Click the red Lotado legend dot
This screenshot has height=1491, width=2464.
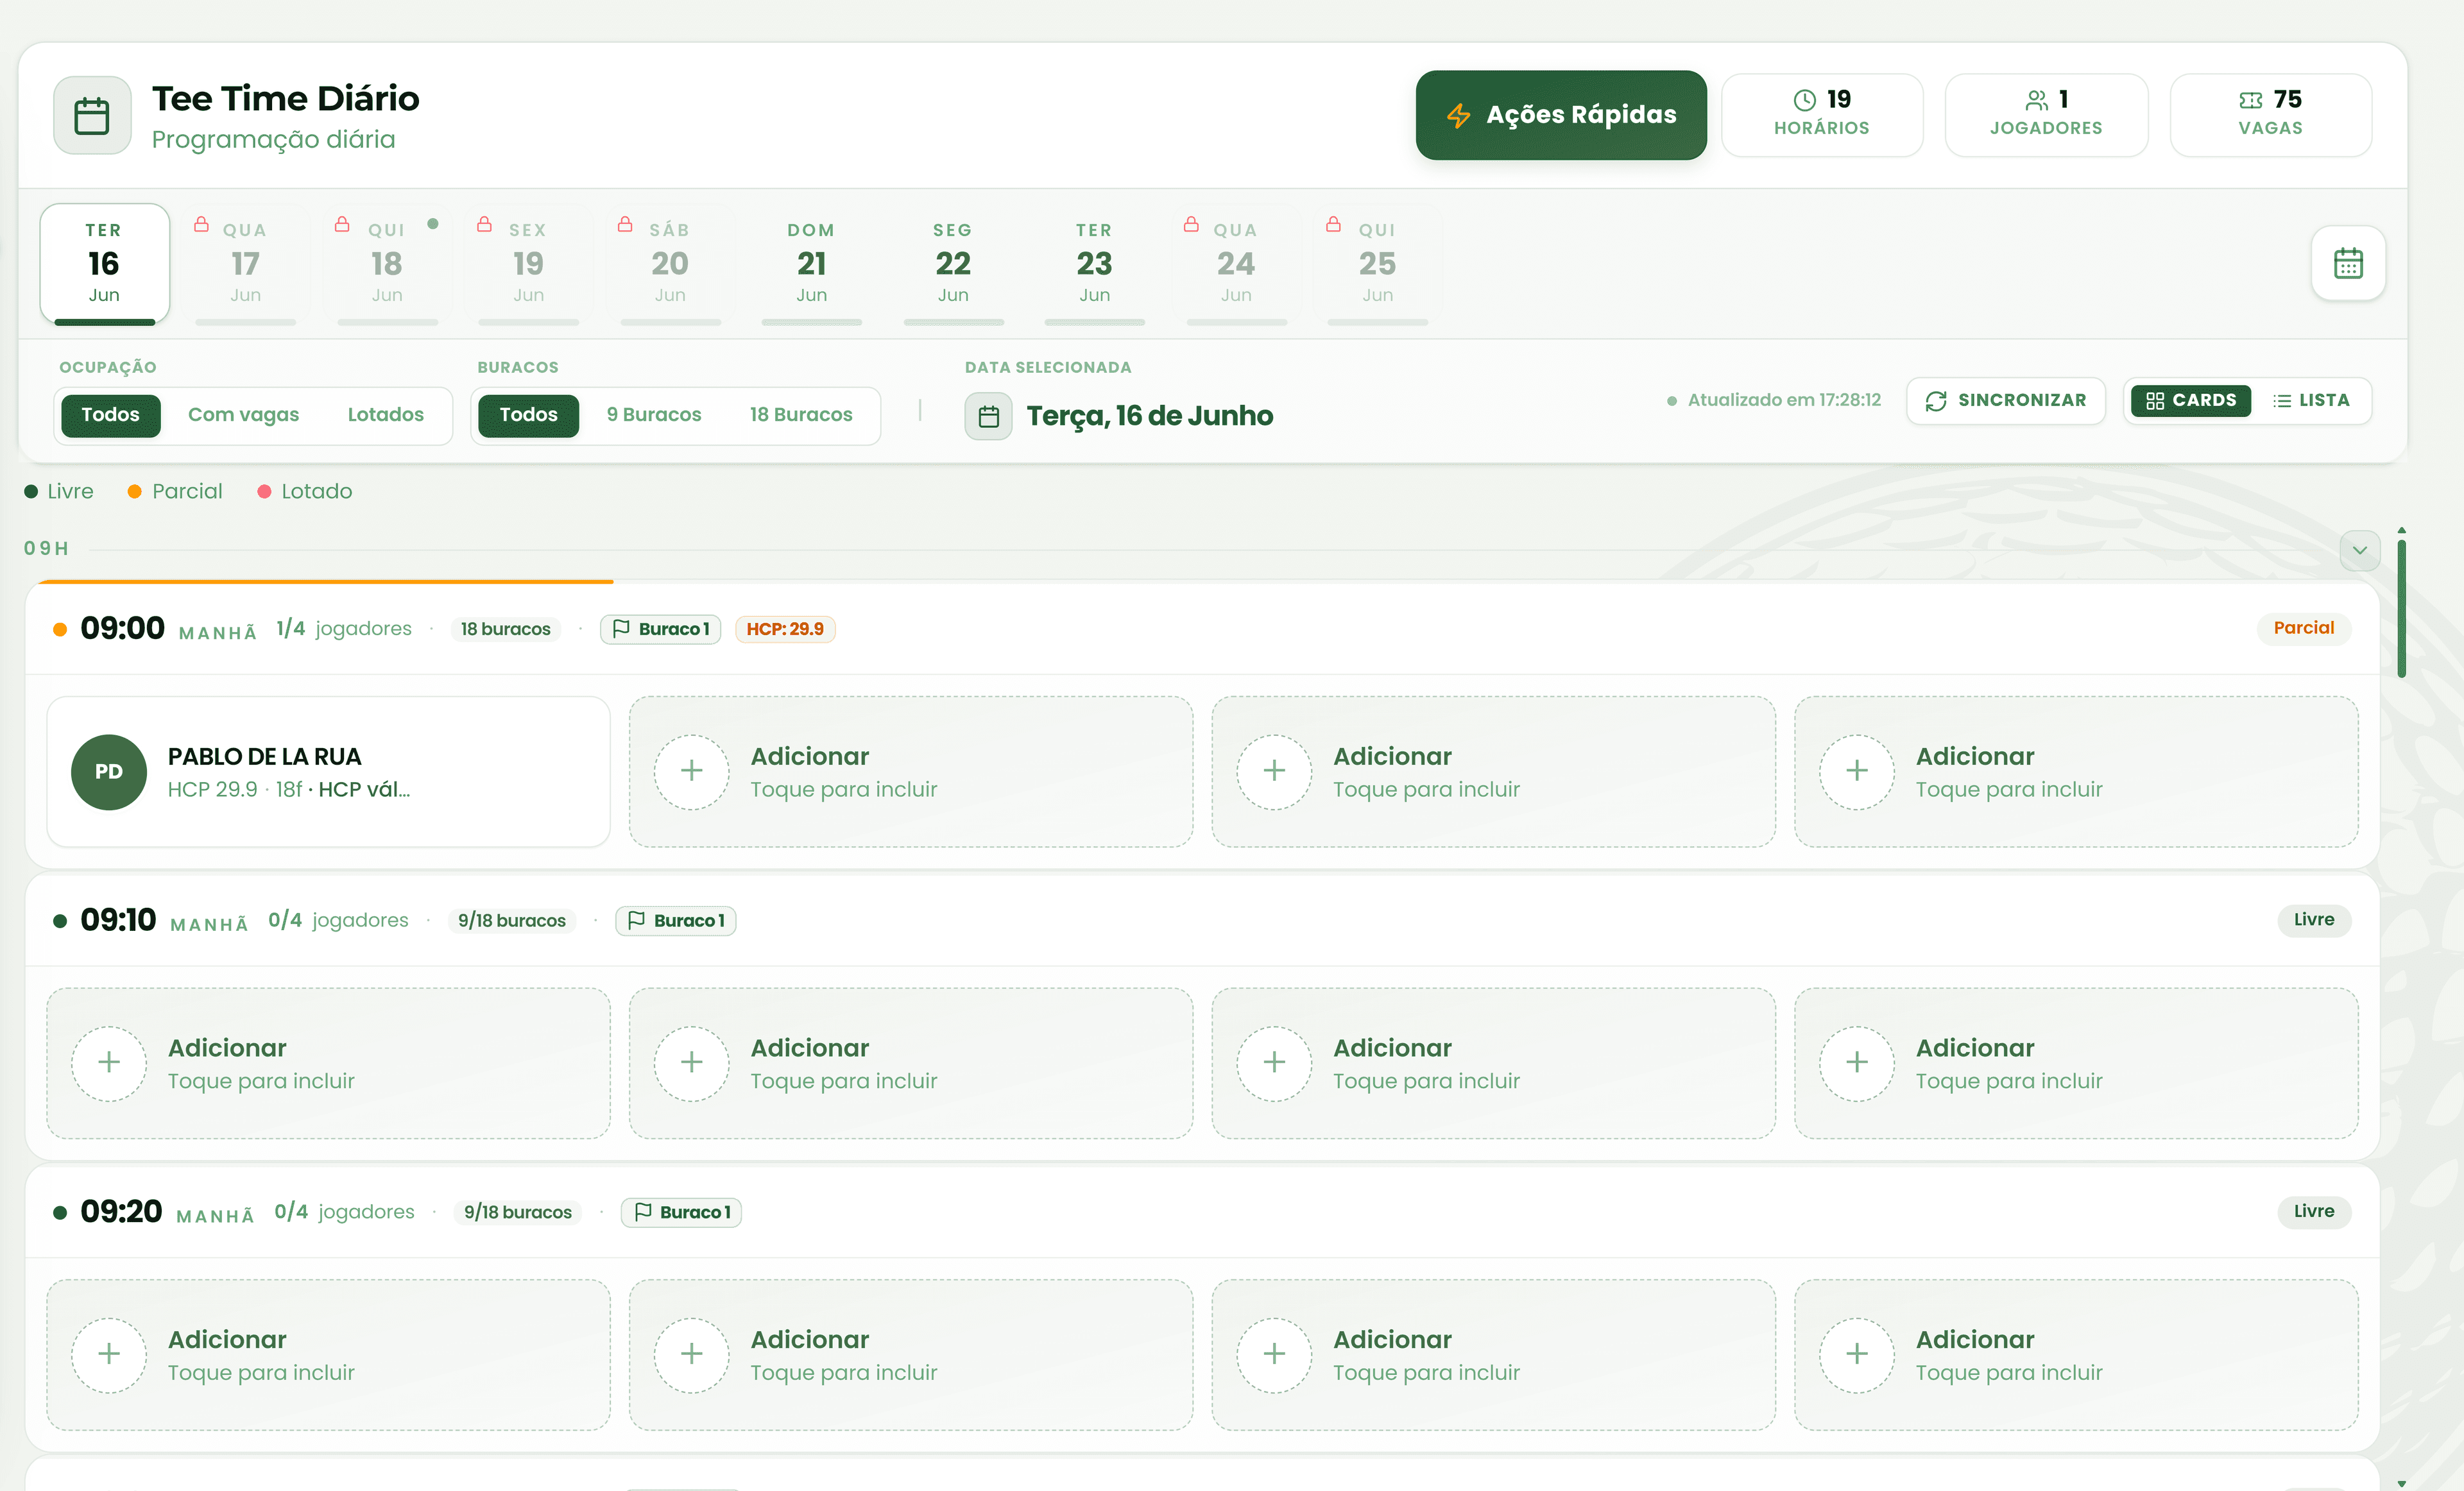coord(264,492)
